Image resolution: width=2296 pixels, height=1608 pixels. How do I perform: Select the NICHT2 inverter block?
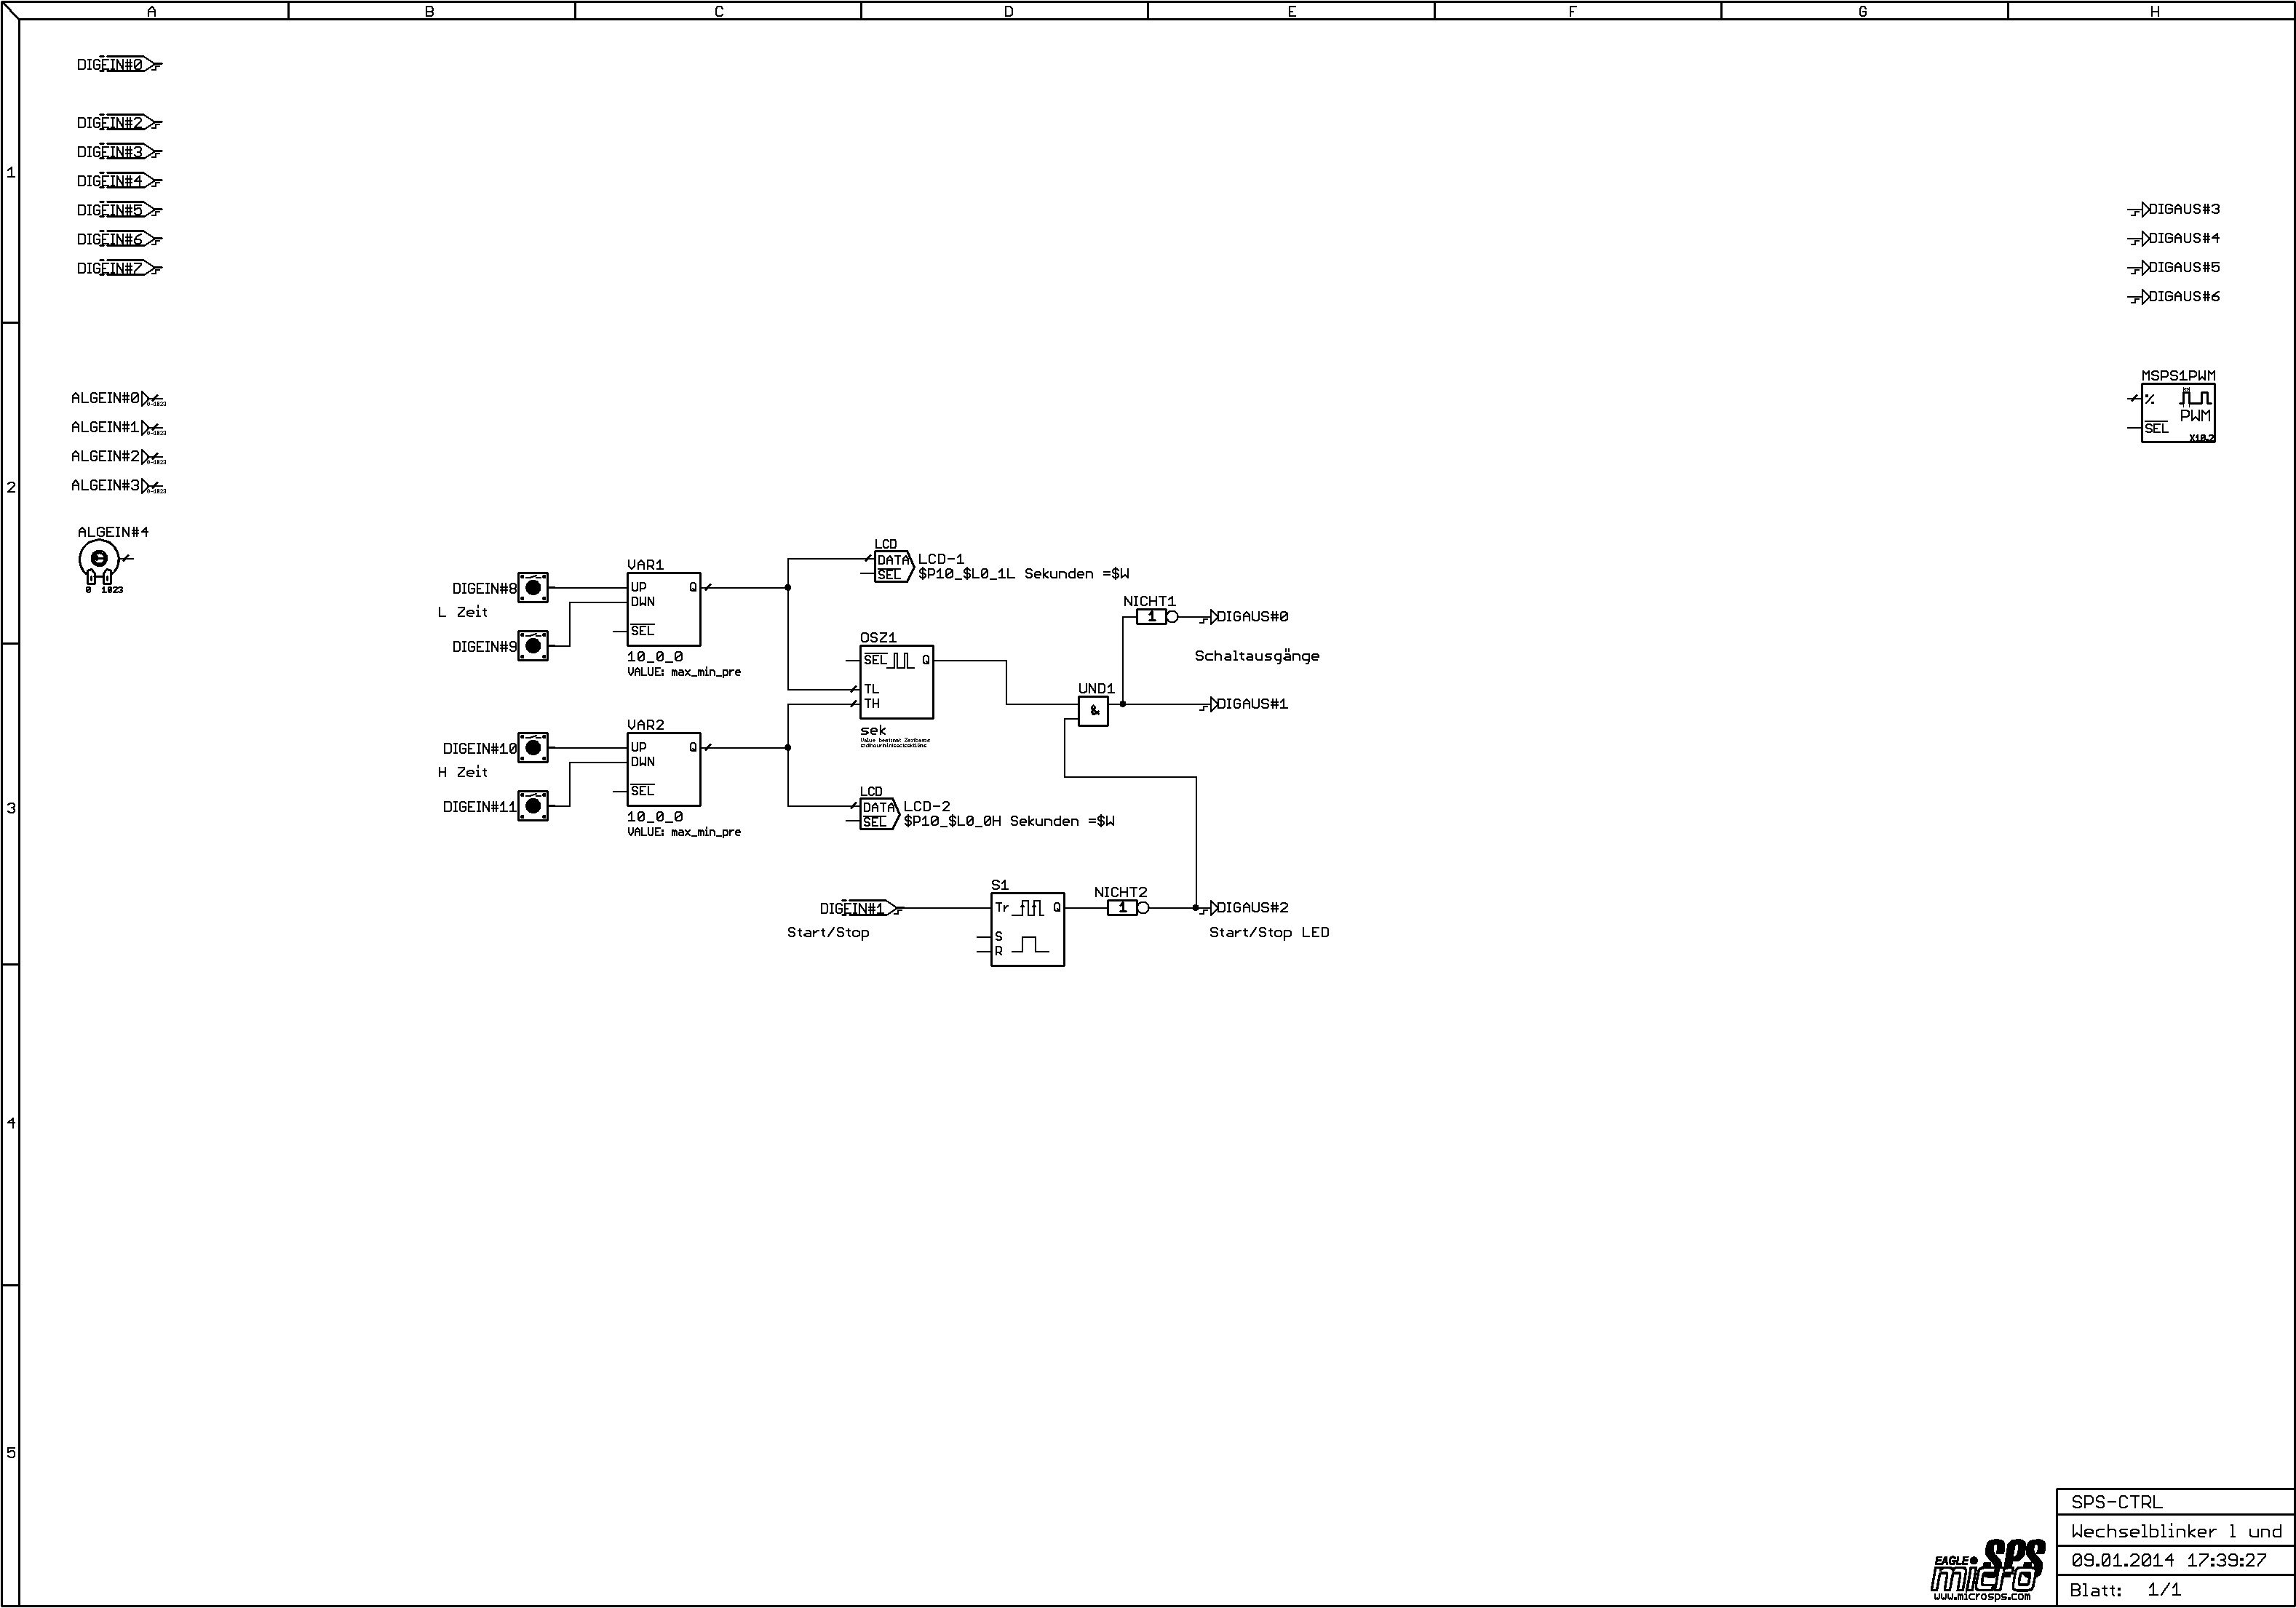[x=1123, y=908]
